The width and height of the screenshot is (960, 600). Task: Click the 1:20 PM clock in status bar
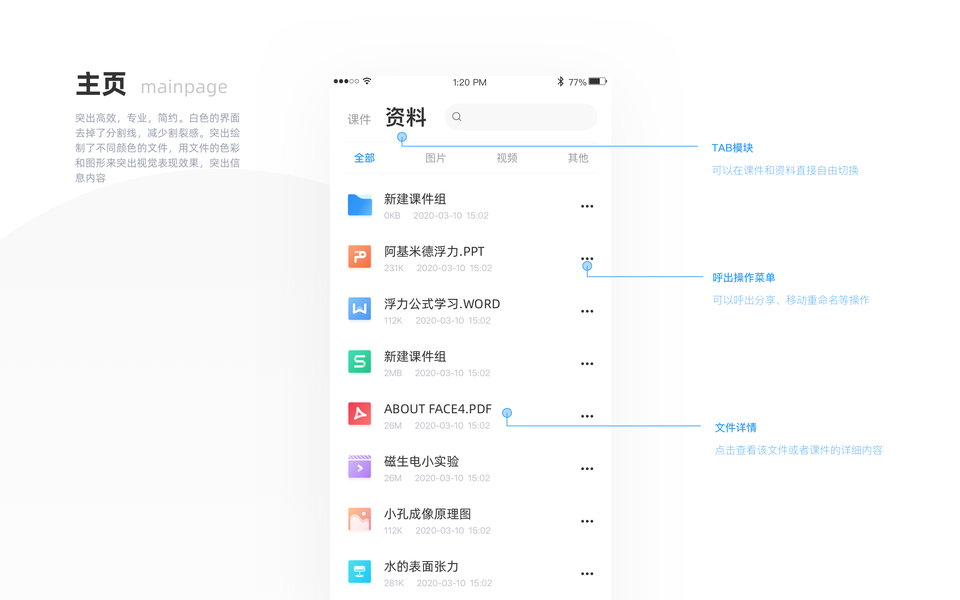(x=470, y=82)
